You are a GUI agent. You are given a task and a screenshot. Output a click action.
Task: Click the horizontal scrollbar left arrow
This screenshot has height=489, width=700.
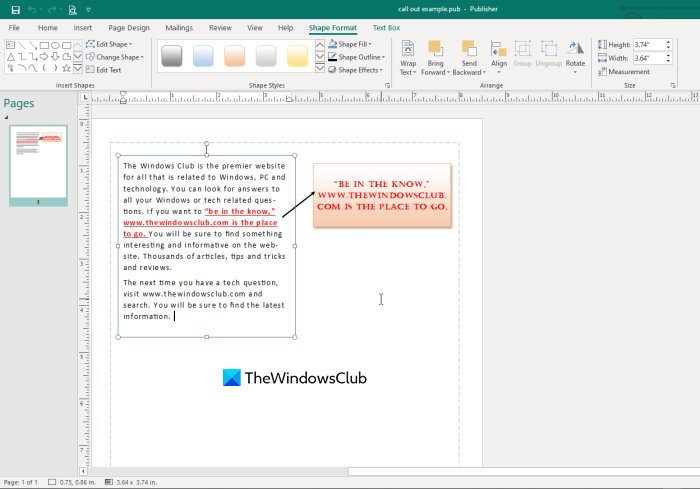pyautogui.click(x=83, y=471)
